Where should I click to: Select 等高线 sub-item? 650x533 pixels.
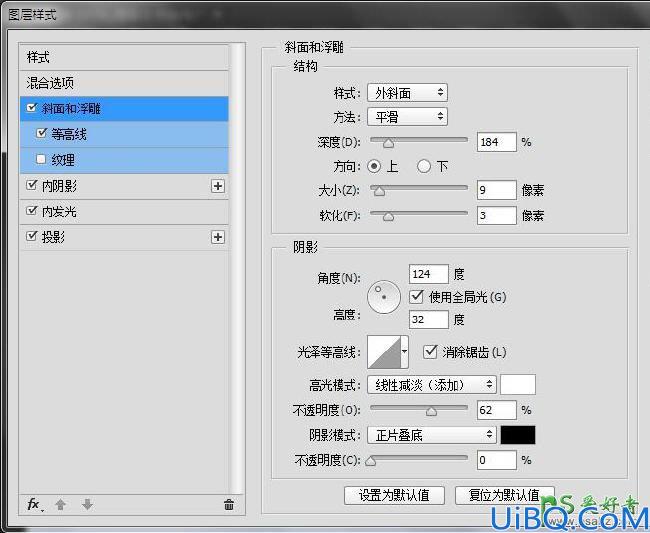(x=124, y=134)
